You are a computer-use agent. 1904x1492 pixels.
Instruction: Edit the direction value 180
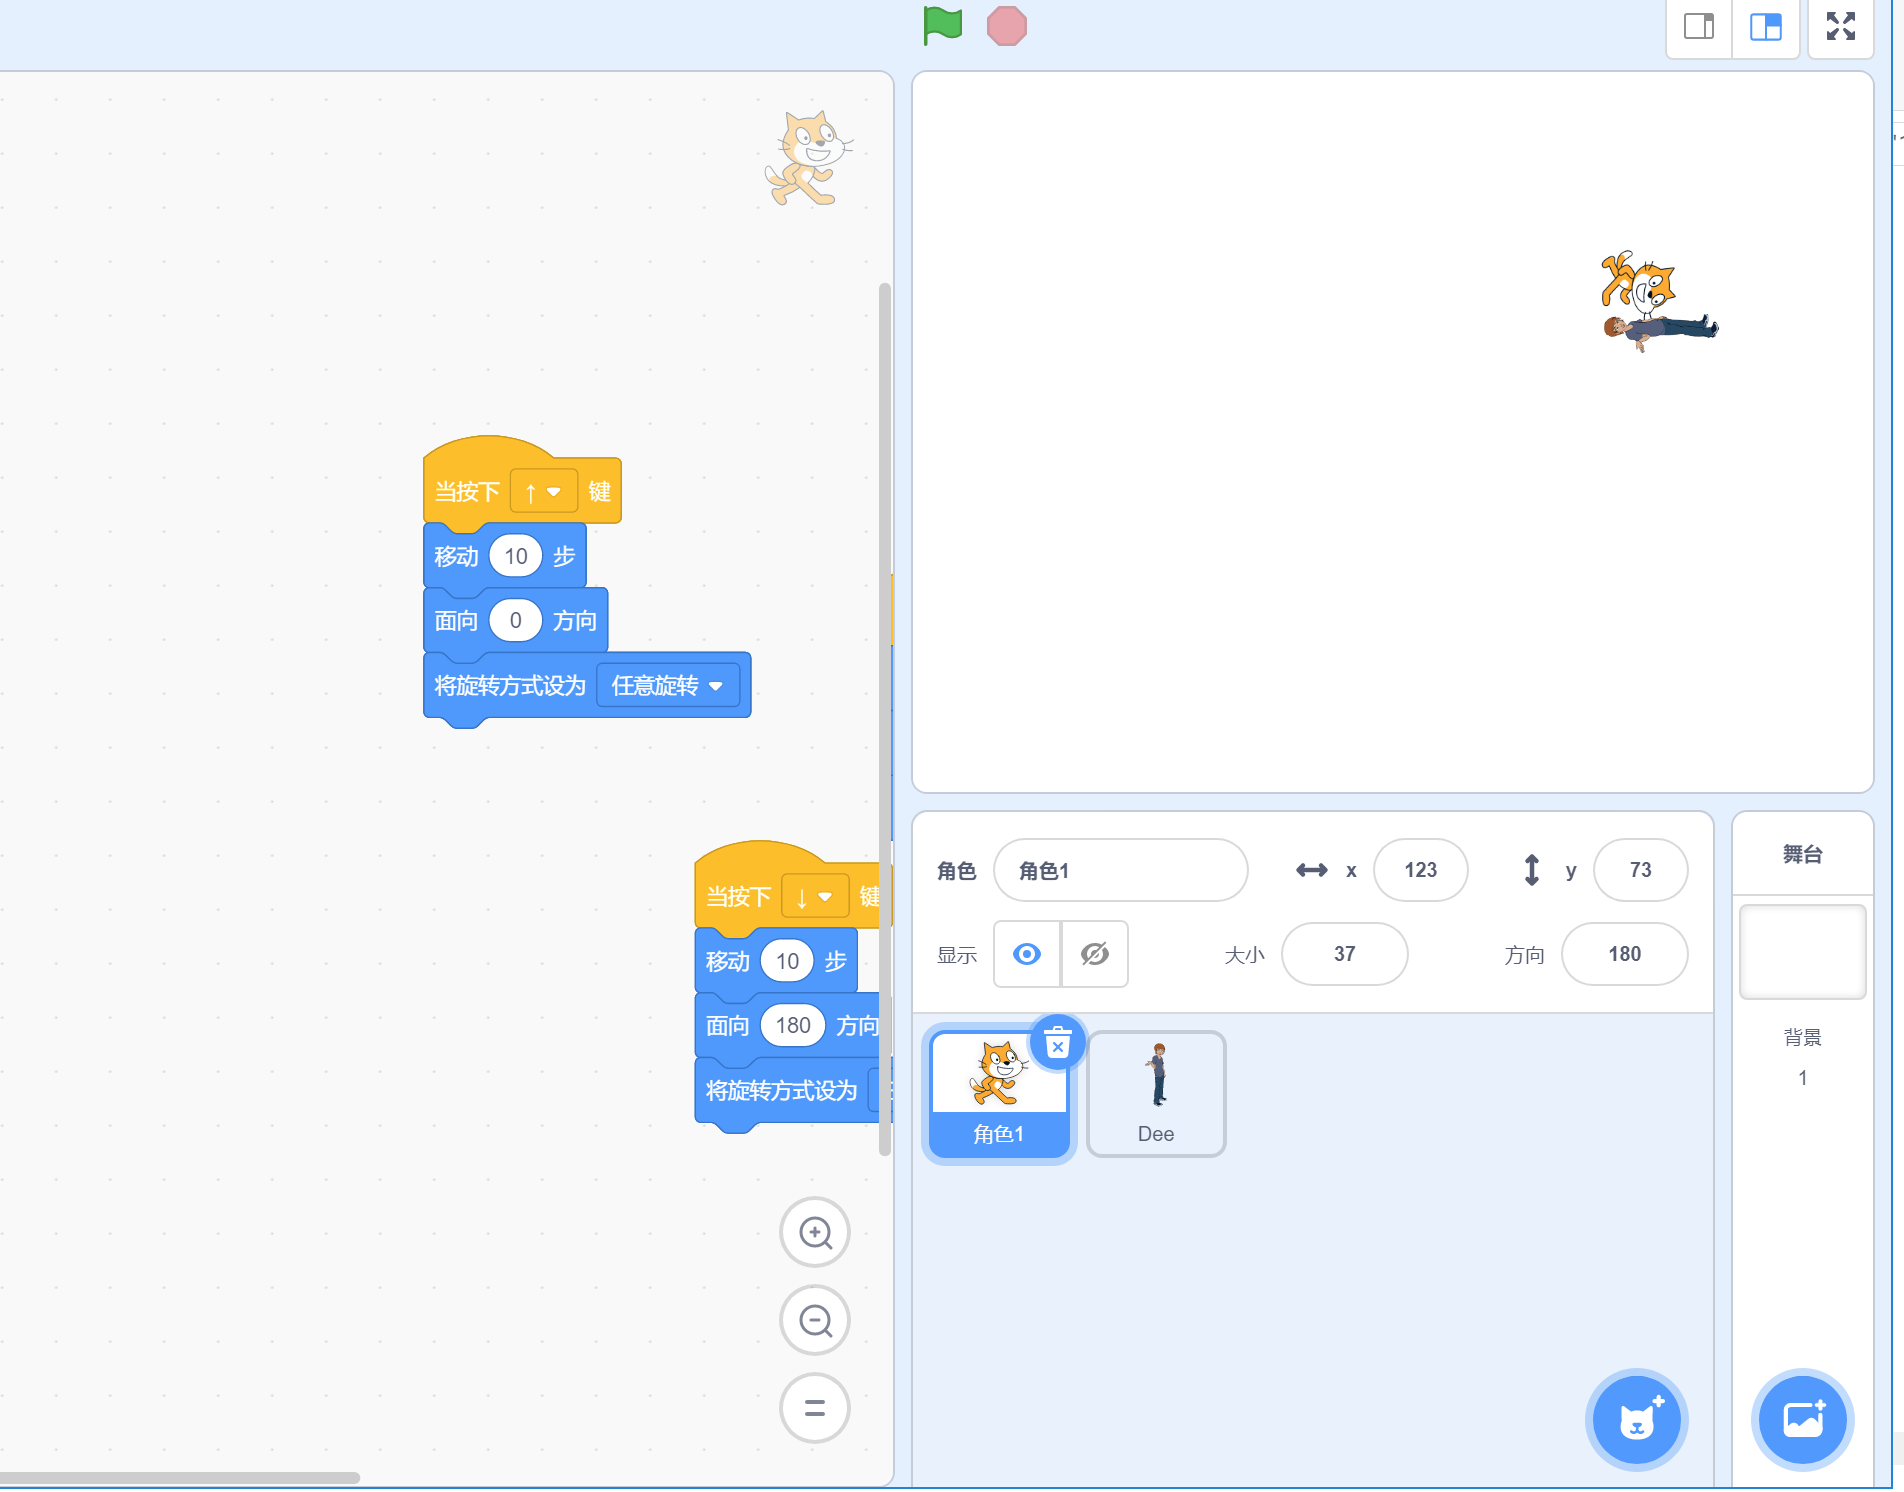coord(1624,954)
